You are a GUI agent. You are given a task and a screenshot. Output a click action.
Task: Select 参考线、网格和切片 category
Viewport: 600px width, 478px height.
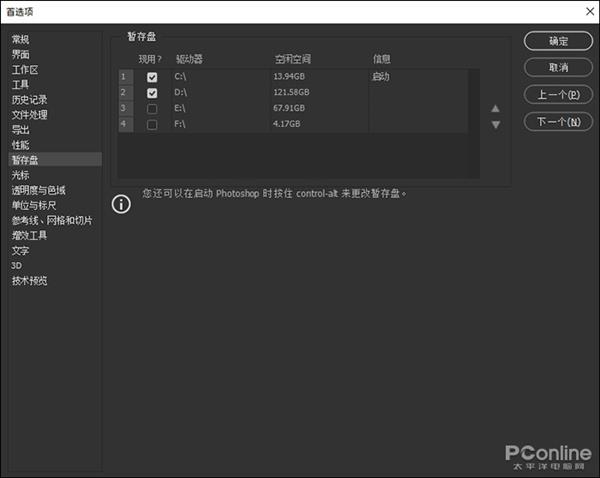pos(52,220)
